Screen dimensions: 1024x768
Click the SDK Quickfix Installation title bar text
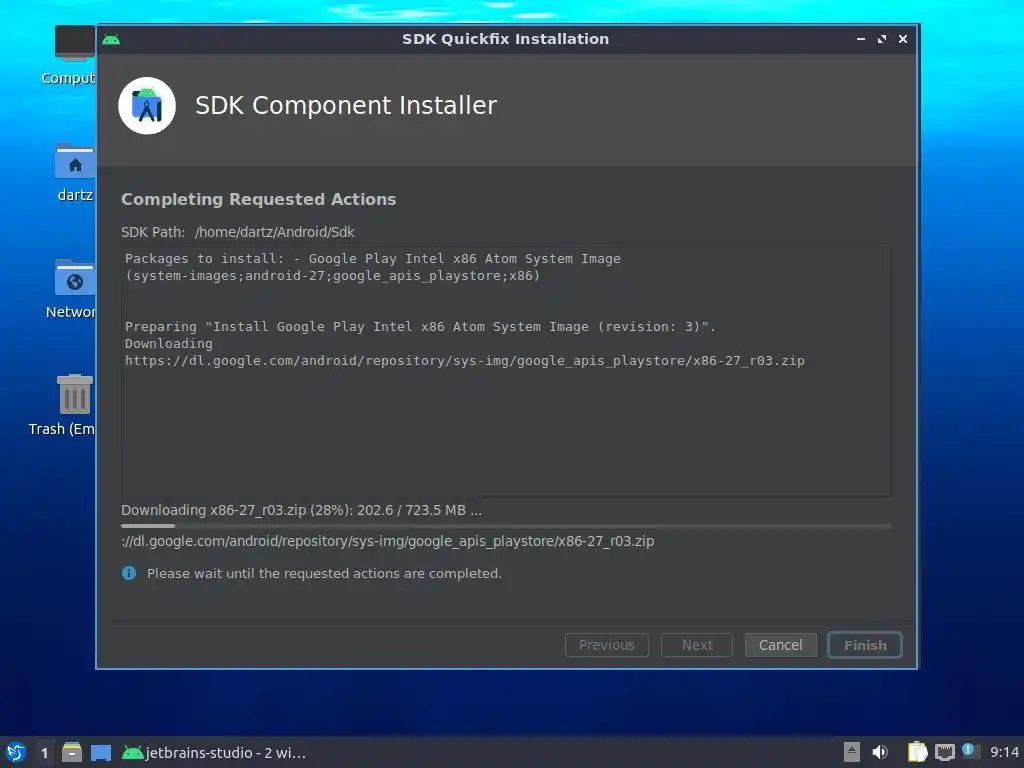(505, 39)
